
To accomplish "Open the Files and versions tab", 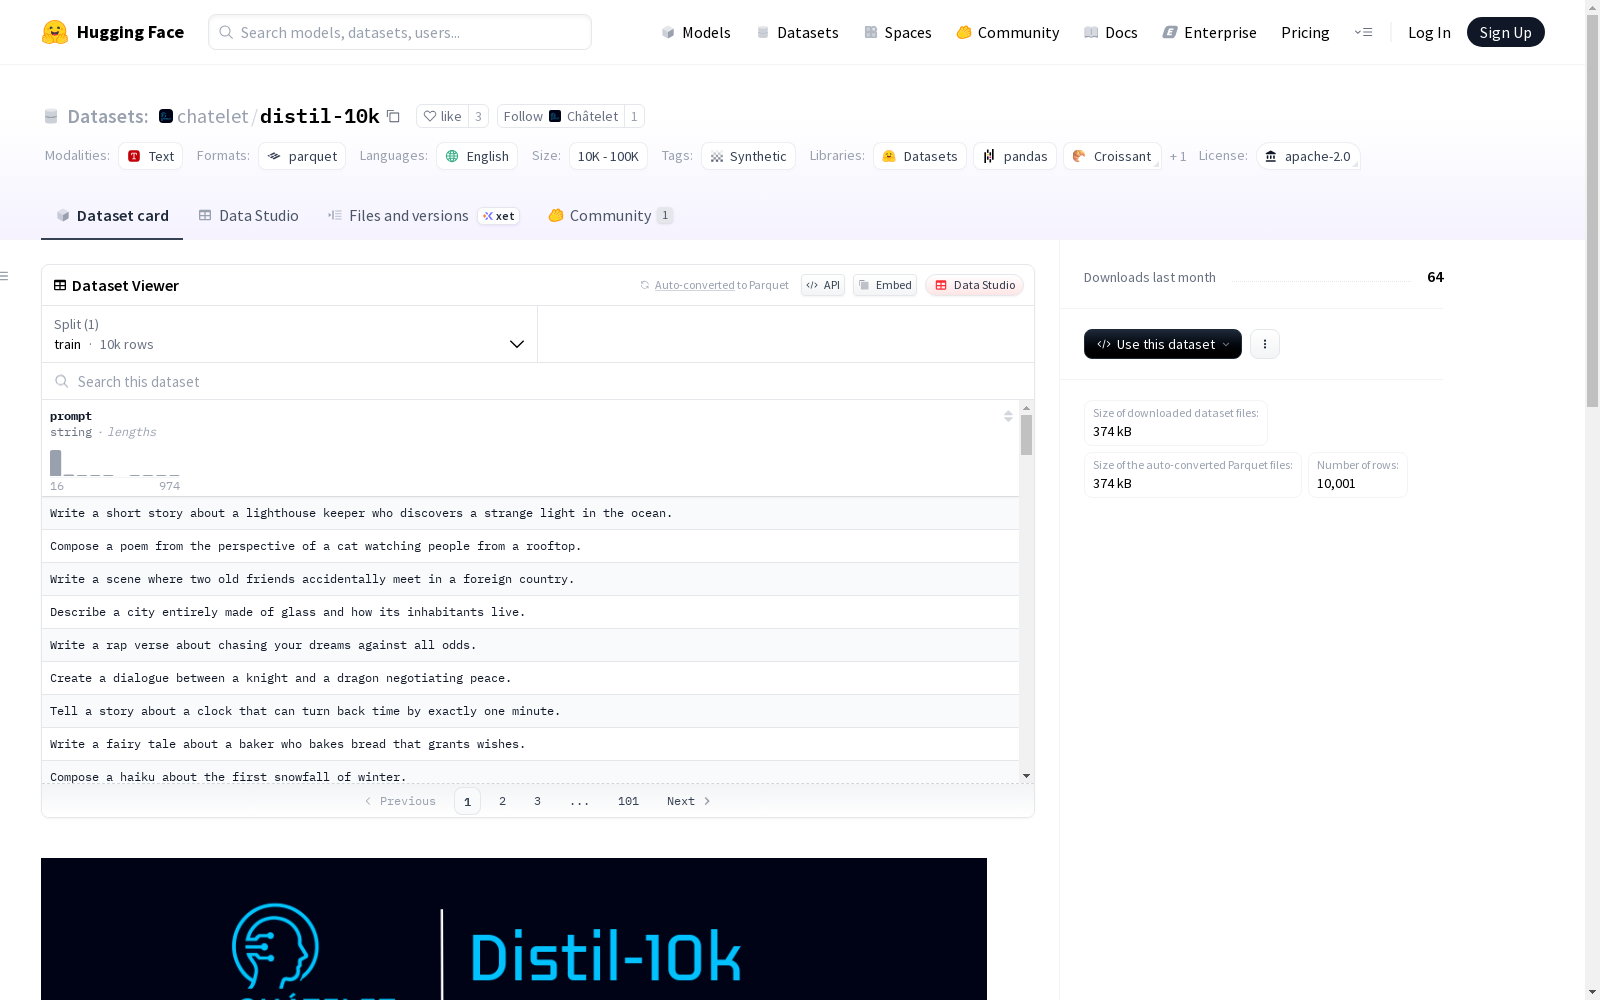I will click(x=424, y=216).
